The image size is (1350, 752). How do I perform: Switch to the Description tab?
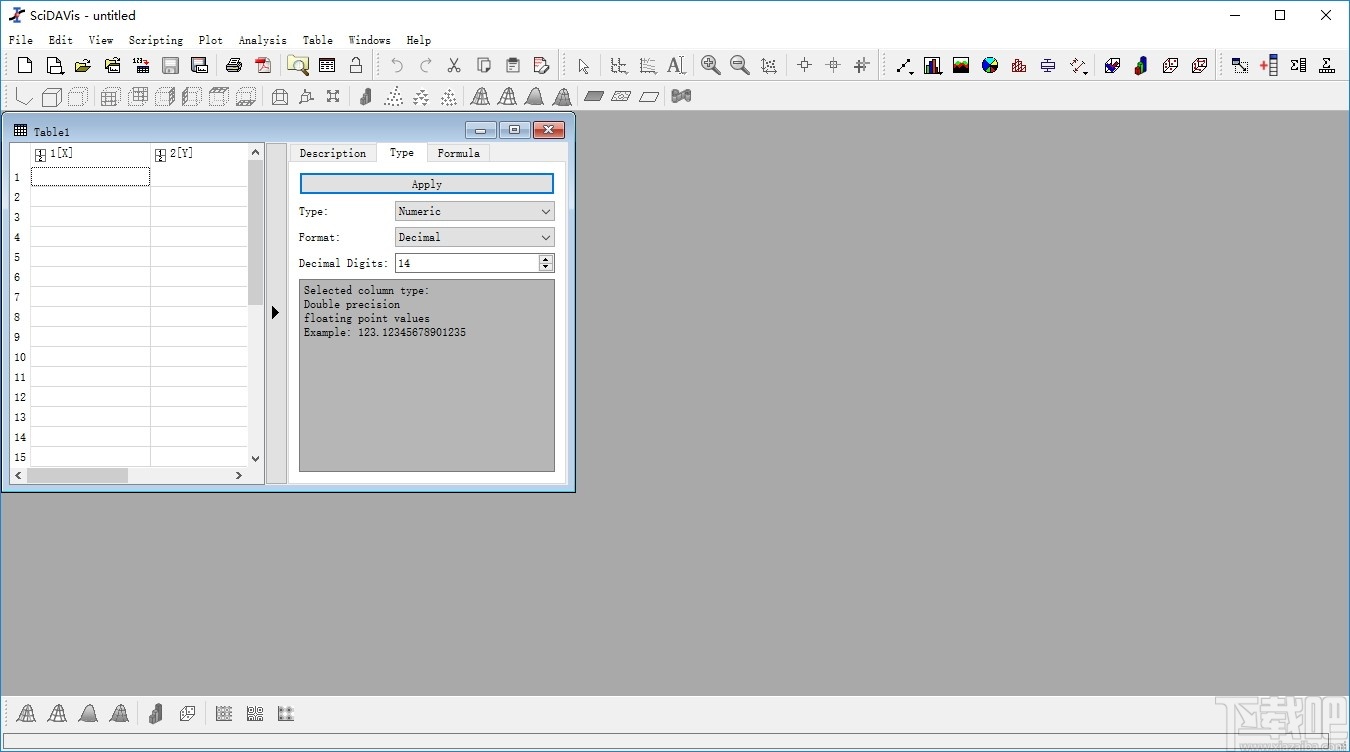tap(333, 153)
